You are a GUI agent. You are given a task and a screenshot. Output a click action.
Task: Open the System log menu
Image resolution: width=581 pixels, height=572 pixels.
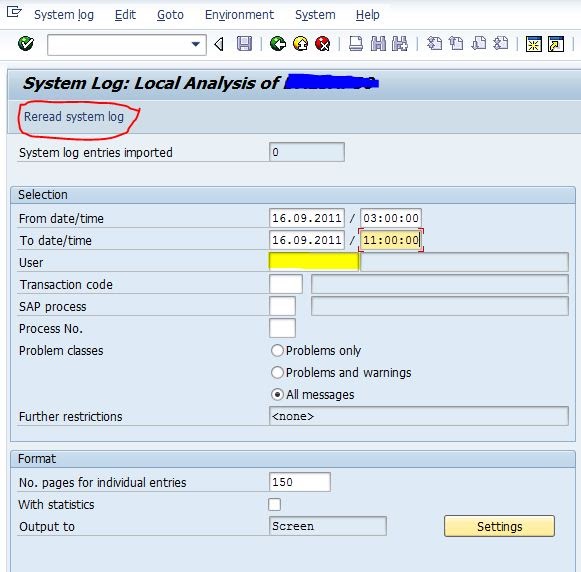(64, 15)
